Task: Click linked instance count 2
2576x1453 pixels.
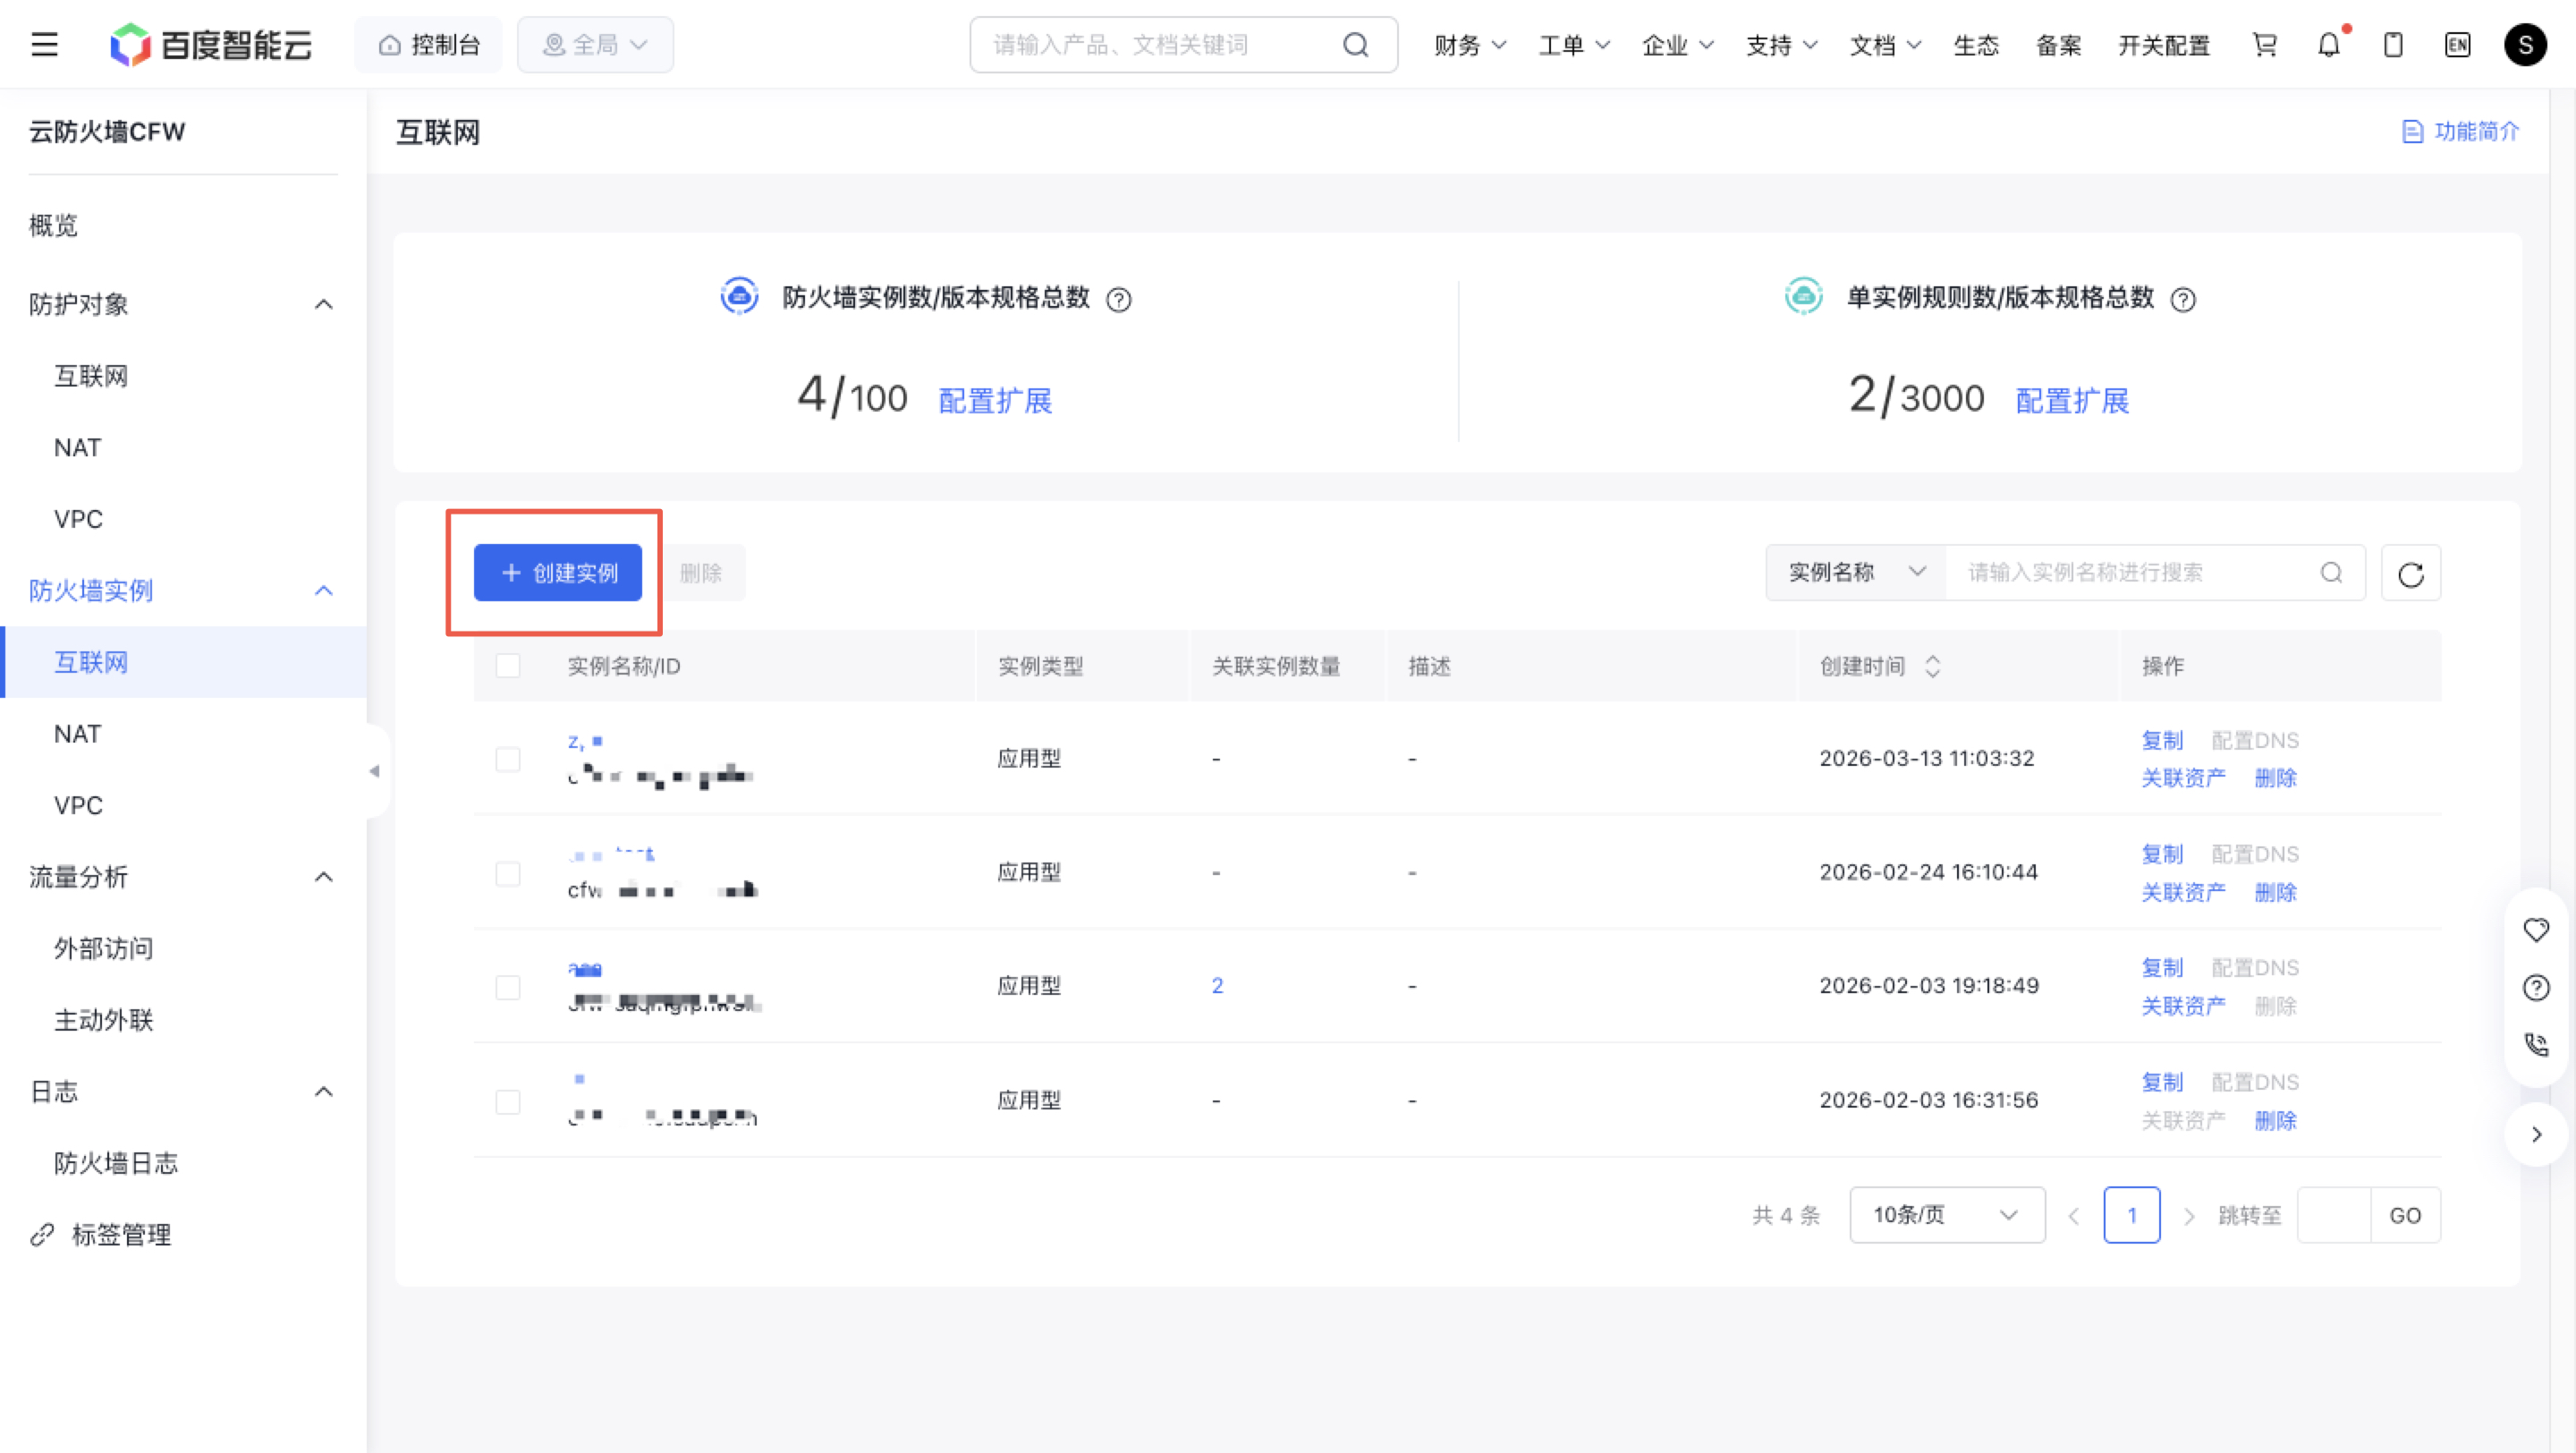Action: (x=1217, y=986)
